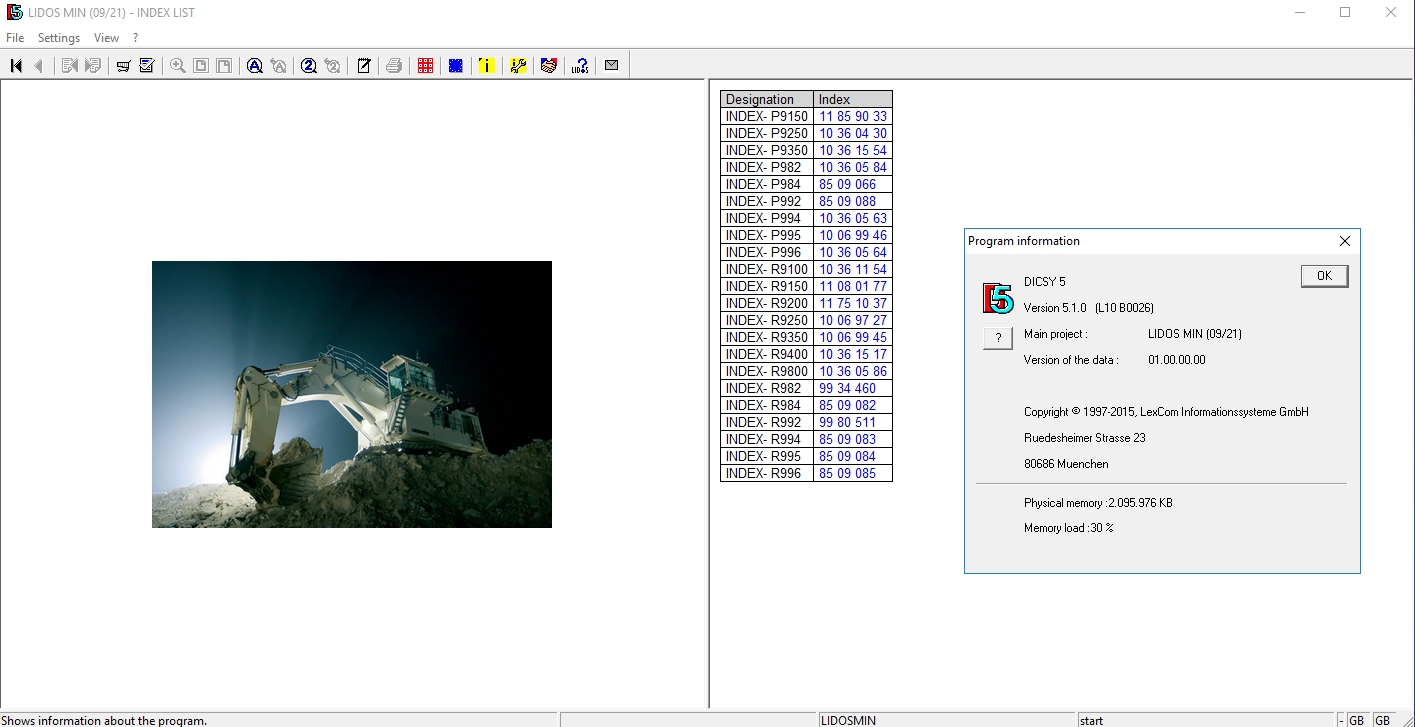Click the envelope email icon
1415x727 pixels.
tap(611, 65)
